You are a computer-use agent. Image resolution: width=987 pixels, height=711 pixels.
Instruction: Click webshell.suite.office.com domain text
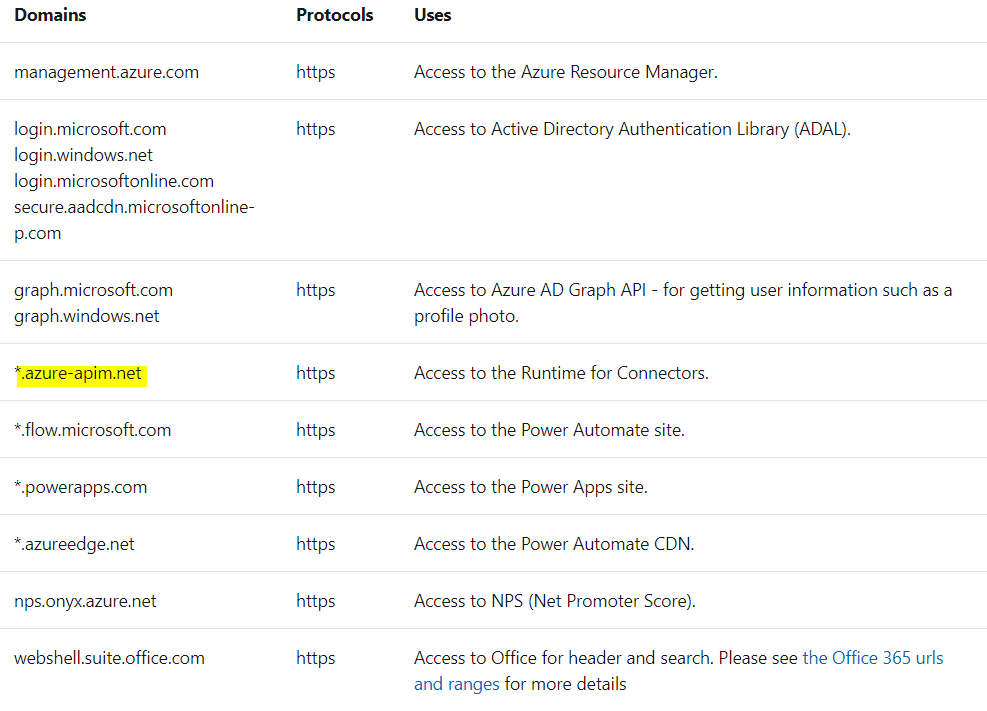click(110, 658)
